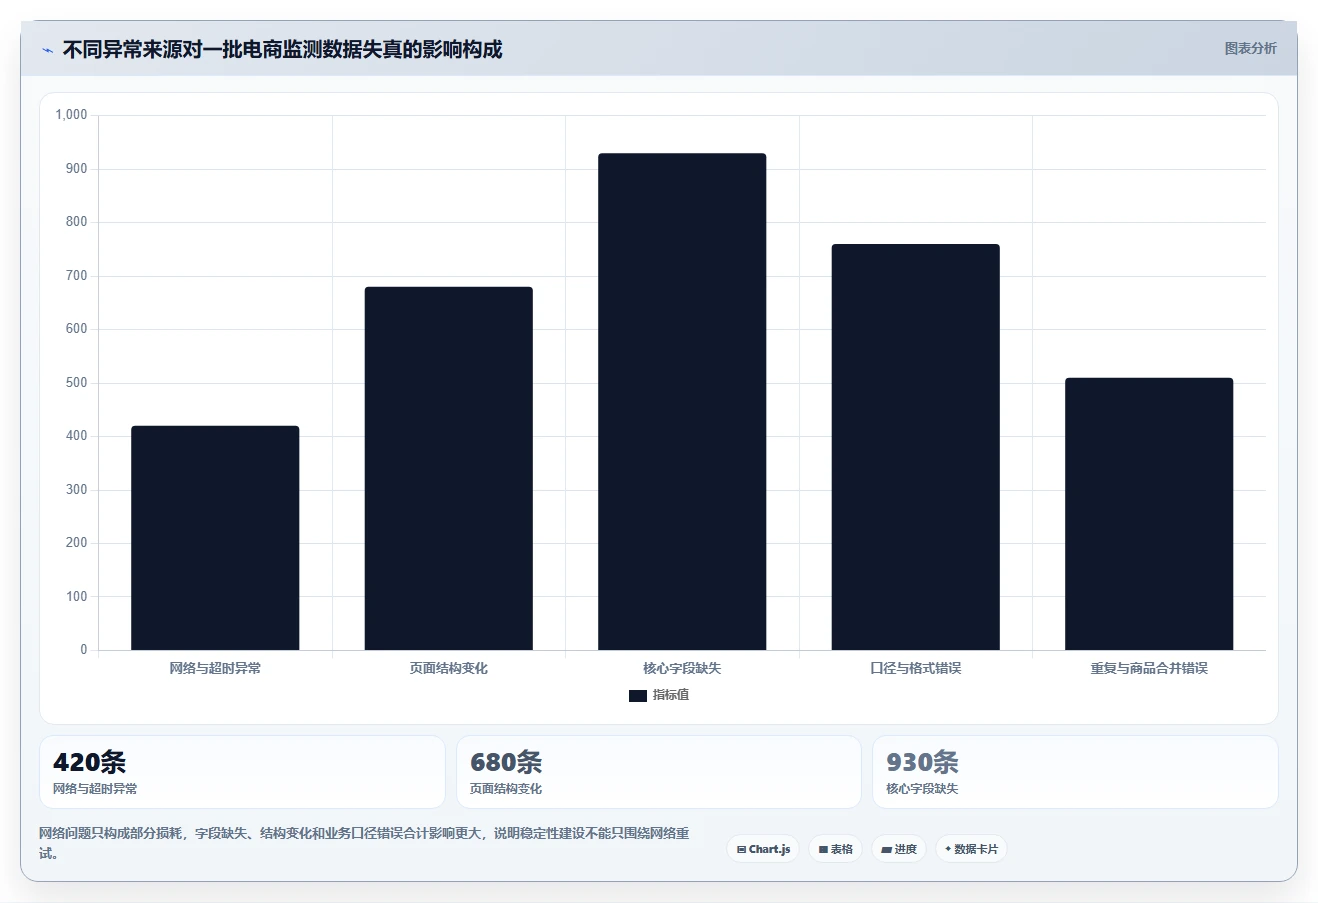The width and height of the screenshot is (1318, 903).
Task: Select the 680条 data card
Action: (x=659, y=772)
